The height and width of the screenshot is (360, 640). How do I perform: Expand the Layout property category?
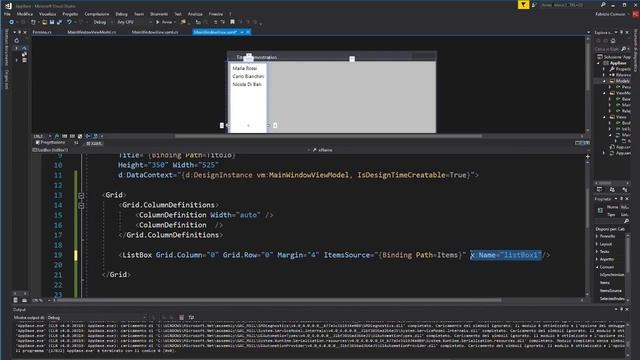597,244
